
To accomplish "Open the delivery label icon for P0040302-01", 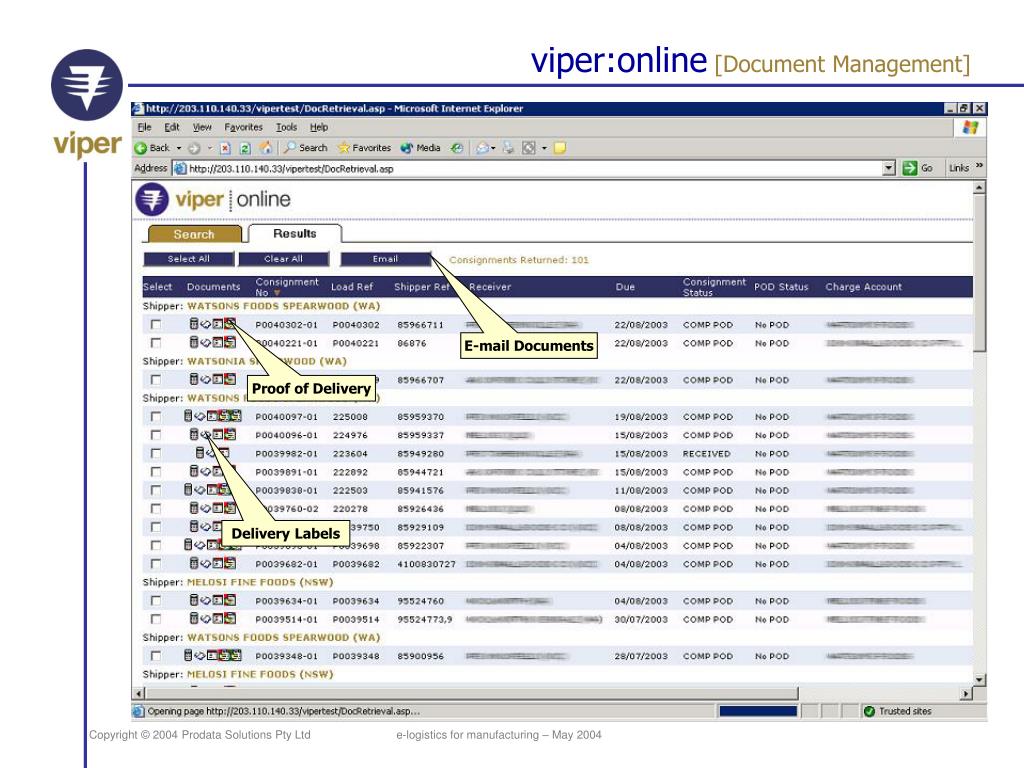I will tap(206, 324).
